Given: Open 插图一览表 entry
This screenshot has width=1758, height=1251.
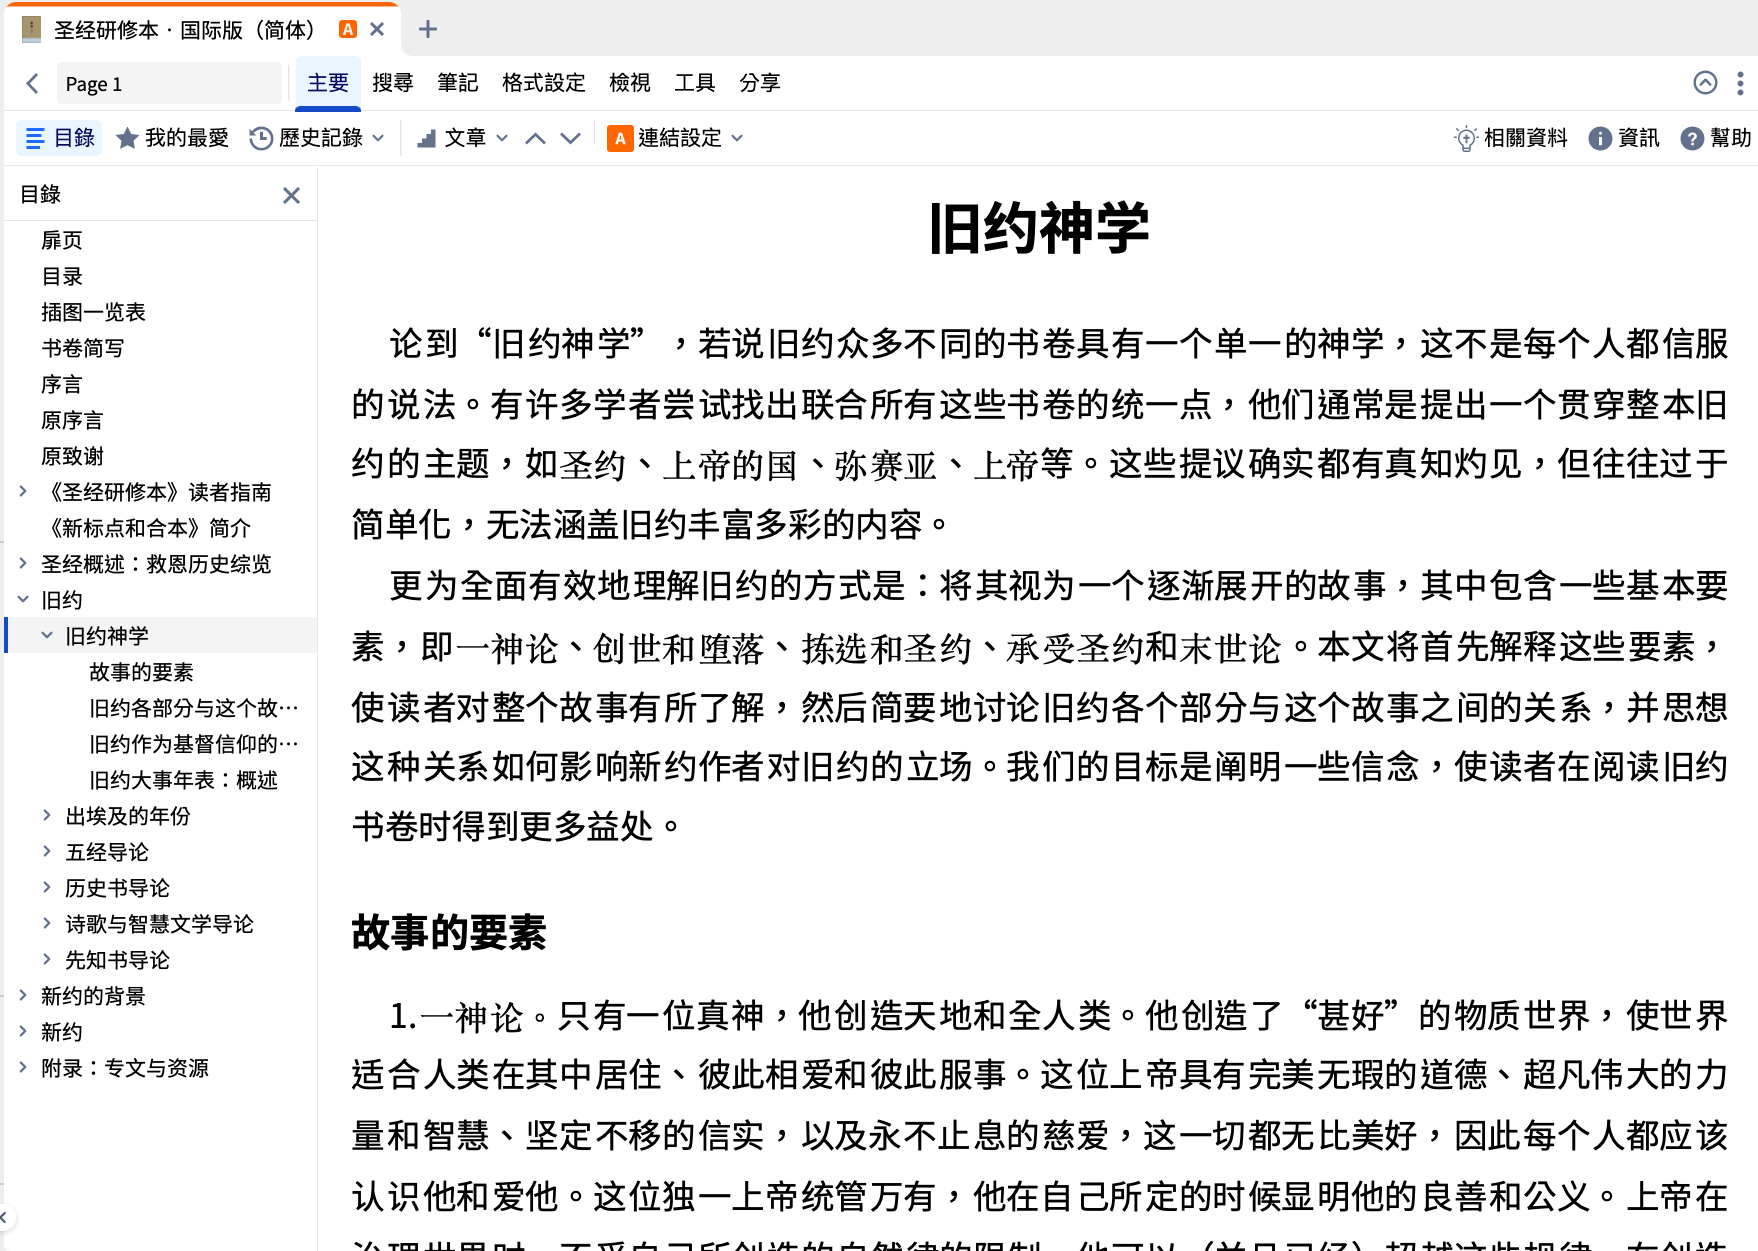Looking at the screenshot, I should pyautogui.click(x=93, y=312).
